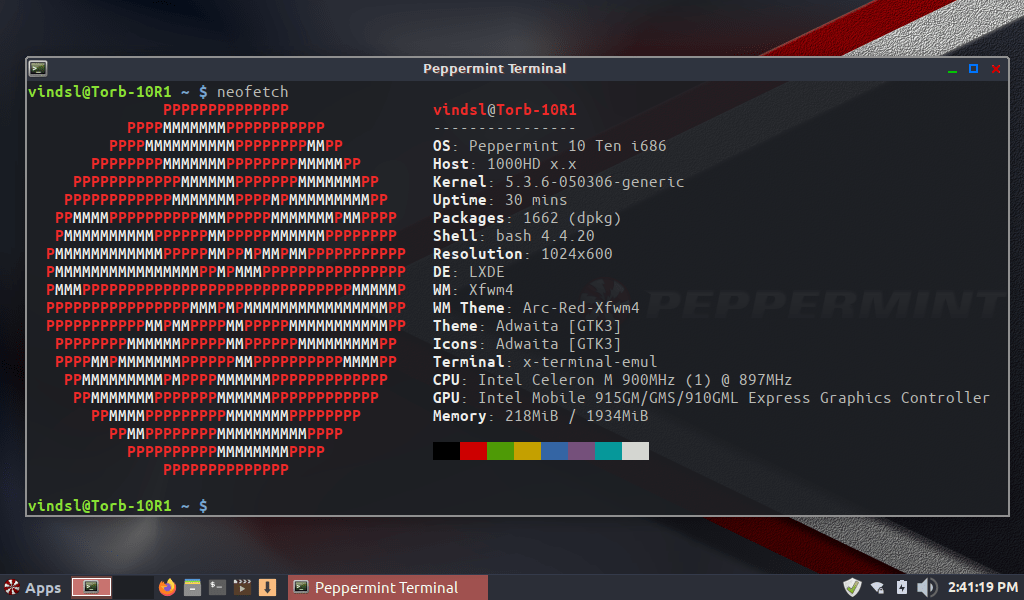Click Packages '1662 (dpkg)' value
The height and width of the screenshot is (600, 1024).
[x=572, y=218]
